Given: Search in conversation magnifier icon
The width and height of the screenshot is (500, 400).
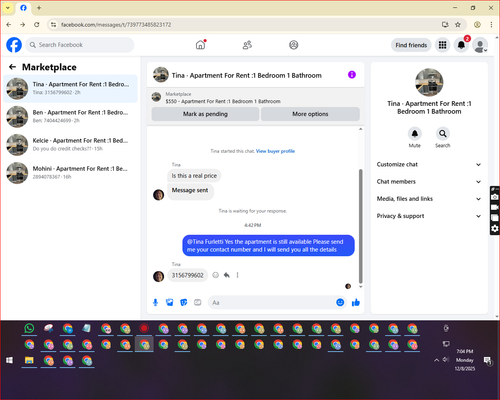Looking at the screenshot, I should [443, 134].
